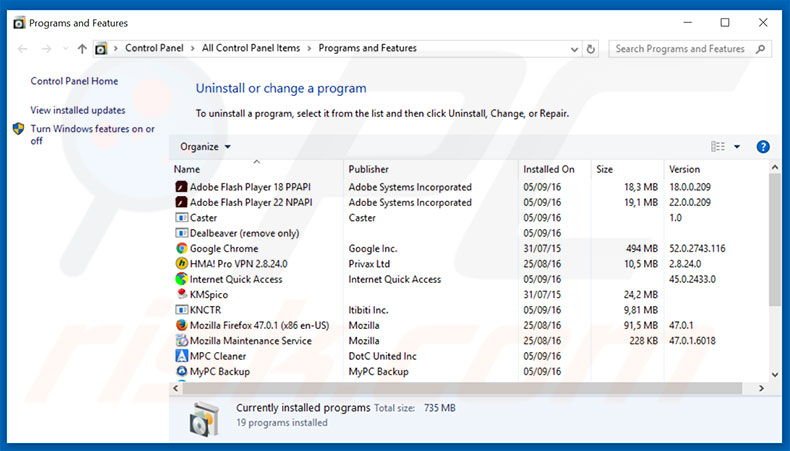Click the Dealbeaver program icon
The width and height of the screenshot is (790, 451).
[x=181, y=233]
